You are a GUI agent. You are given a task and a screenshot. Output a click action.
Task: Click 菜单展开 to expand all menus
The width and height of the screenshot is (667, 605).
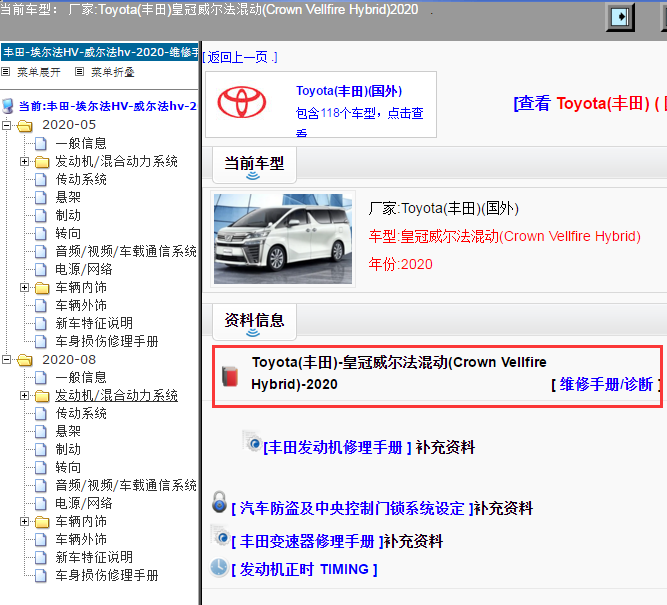pos(39,72)
